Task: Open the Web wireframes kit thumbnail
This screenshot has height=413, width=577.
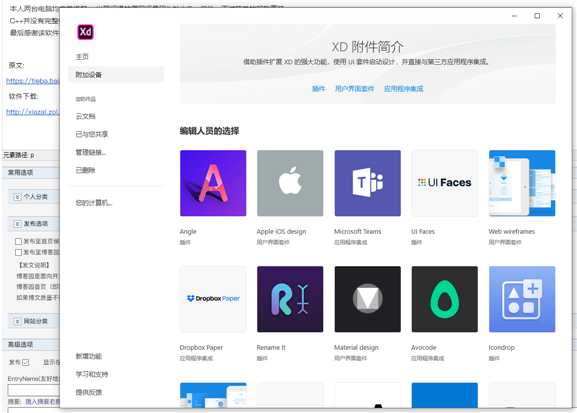Action: 522,183
